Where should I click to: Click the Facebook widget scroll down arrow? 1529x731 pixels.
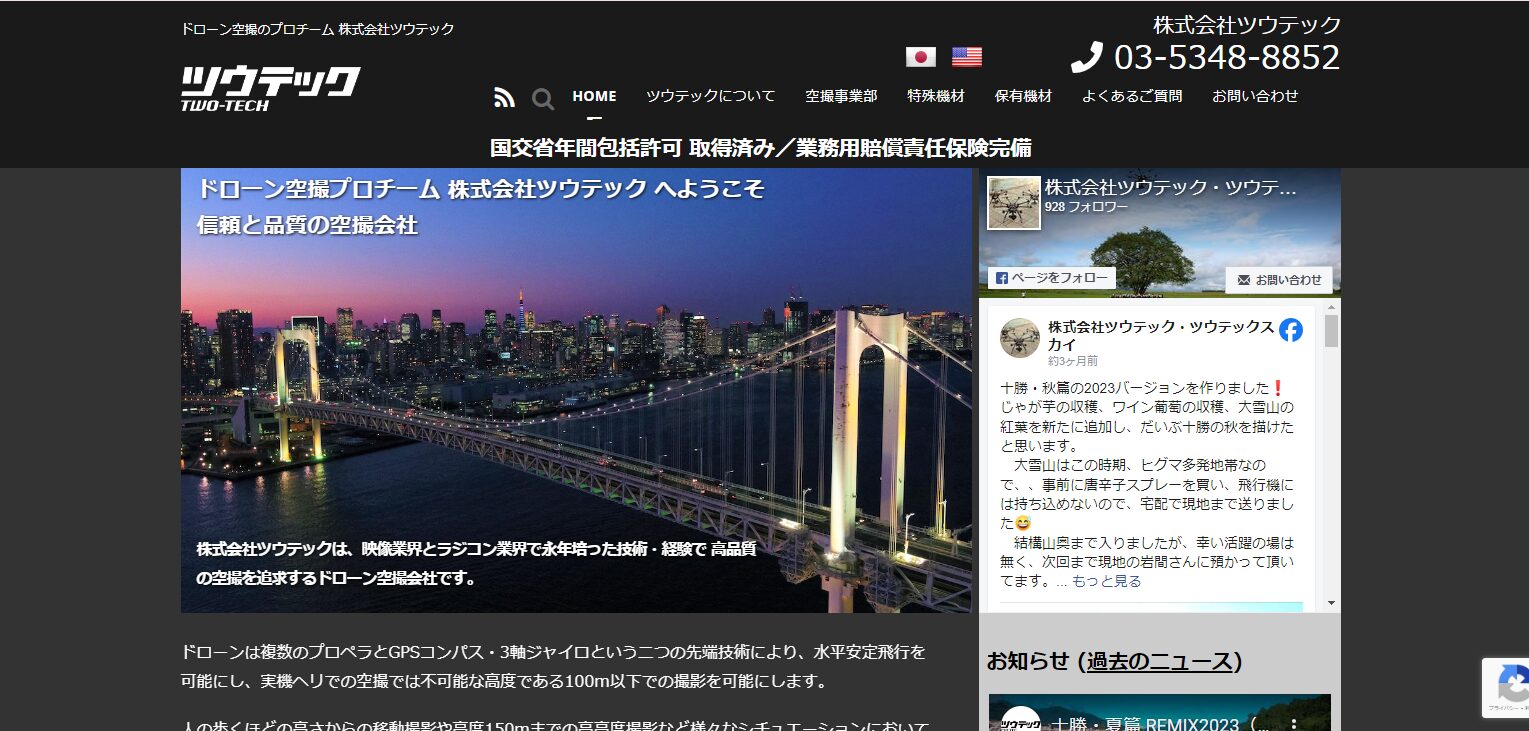(x=1331, y=603)
